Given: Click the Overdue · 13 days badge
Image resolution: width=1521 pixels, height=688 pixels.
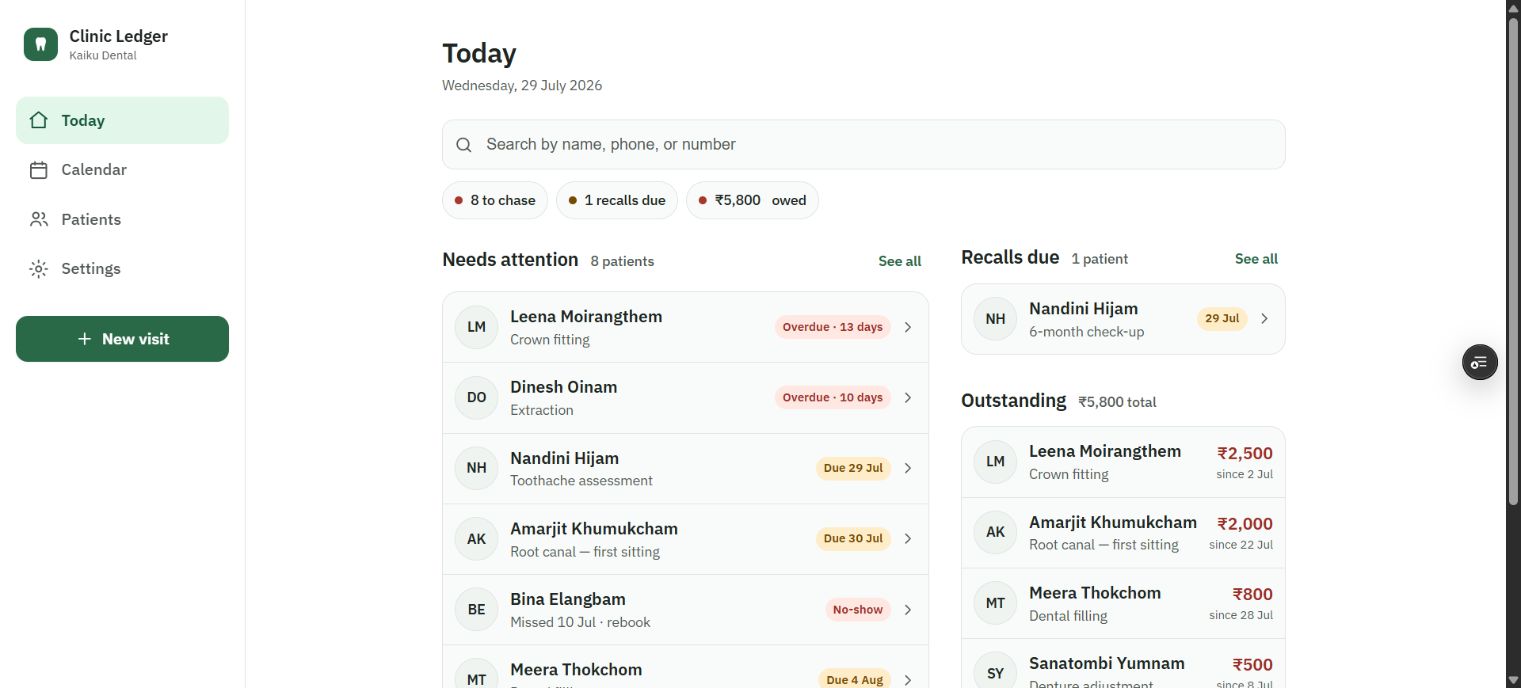Looking at the screenshot, I should point(833,327).
